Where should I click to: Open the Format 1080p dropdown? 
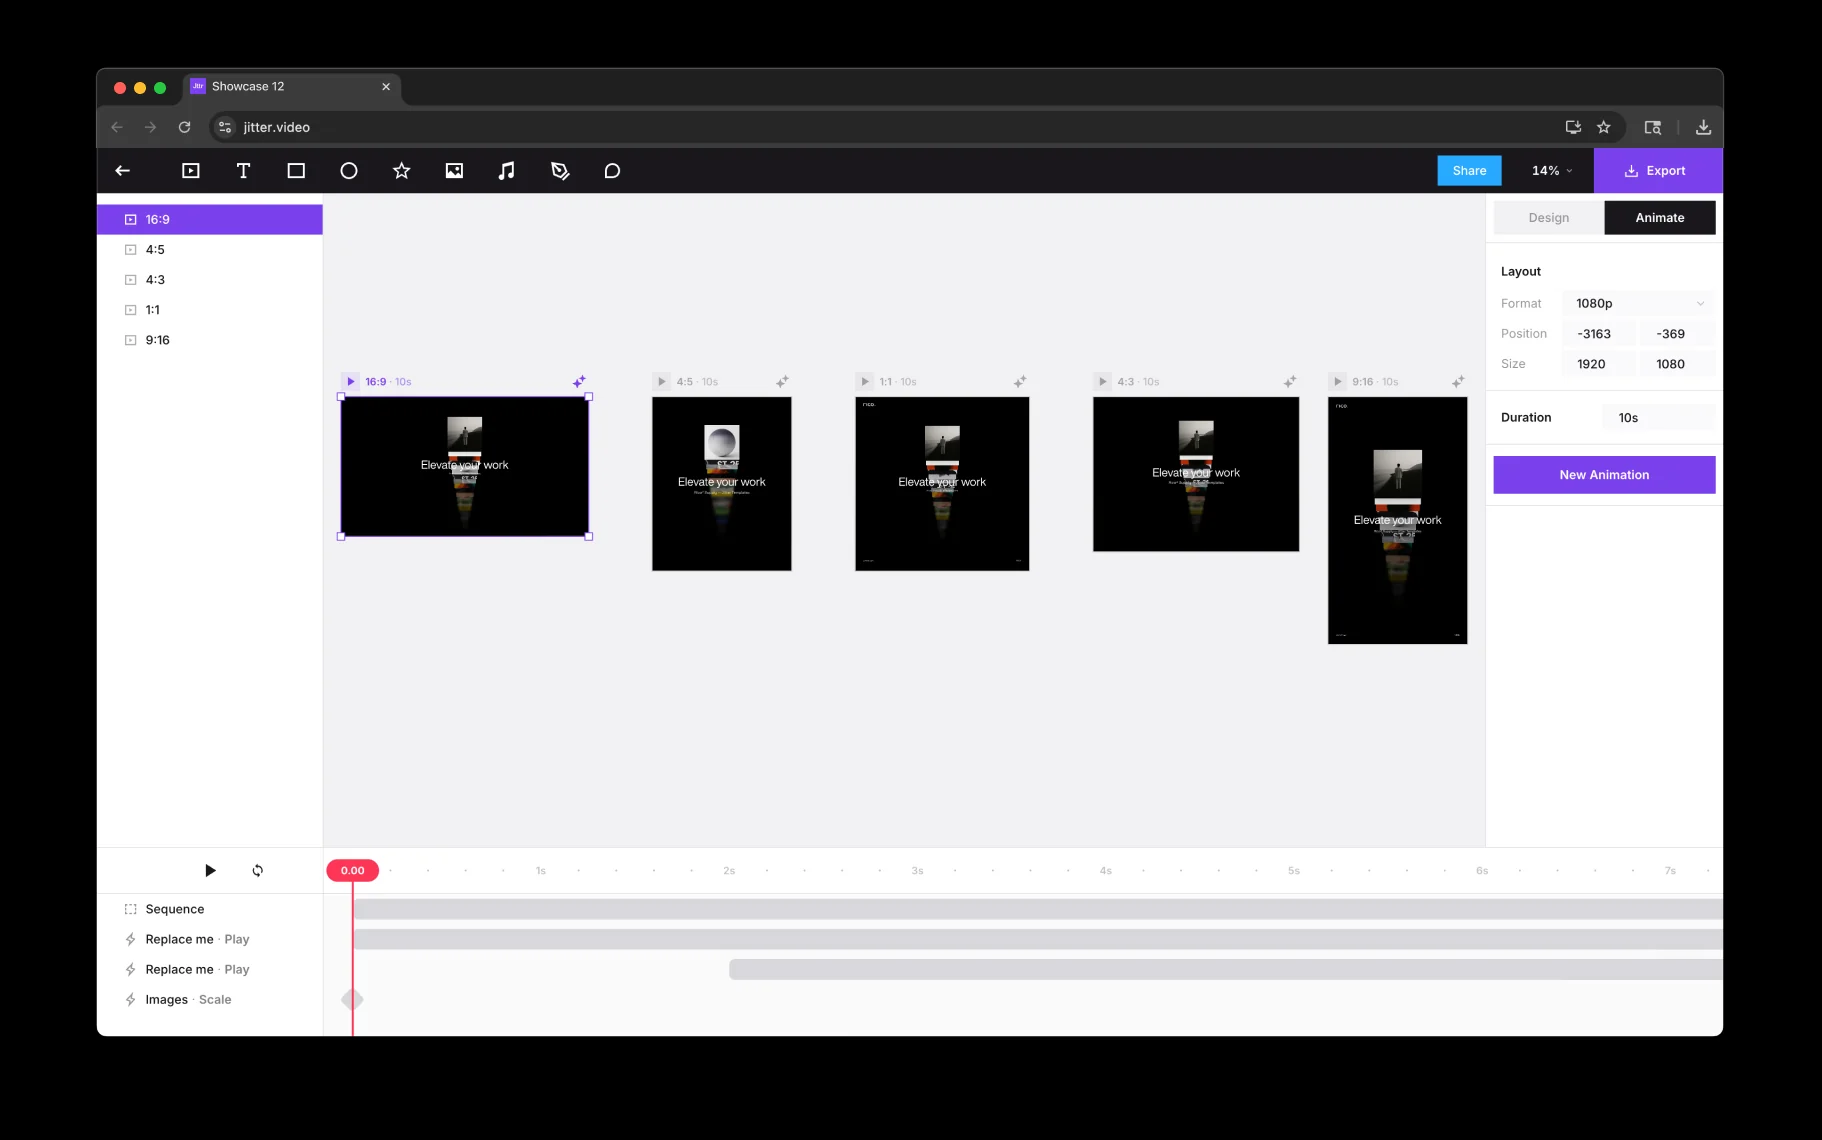tap(1638, 303)
